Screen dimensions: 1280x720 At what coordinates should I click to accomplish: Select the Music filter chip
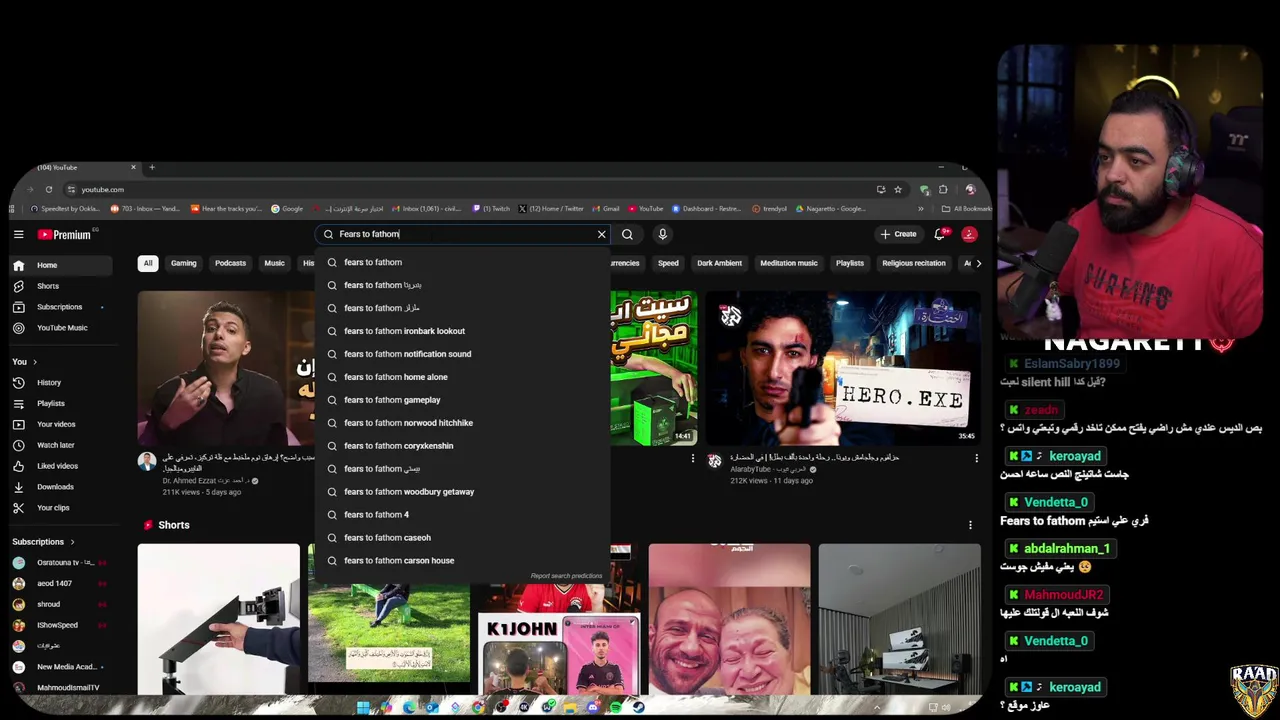click(x=274, y=263)
